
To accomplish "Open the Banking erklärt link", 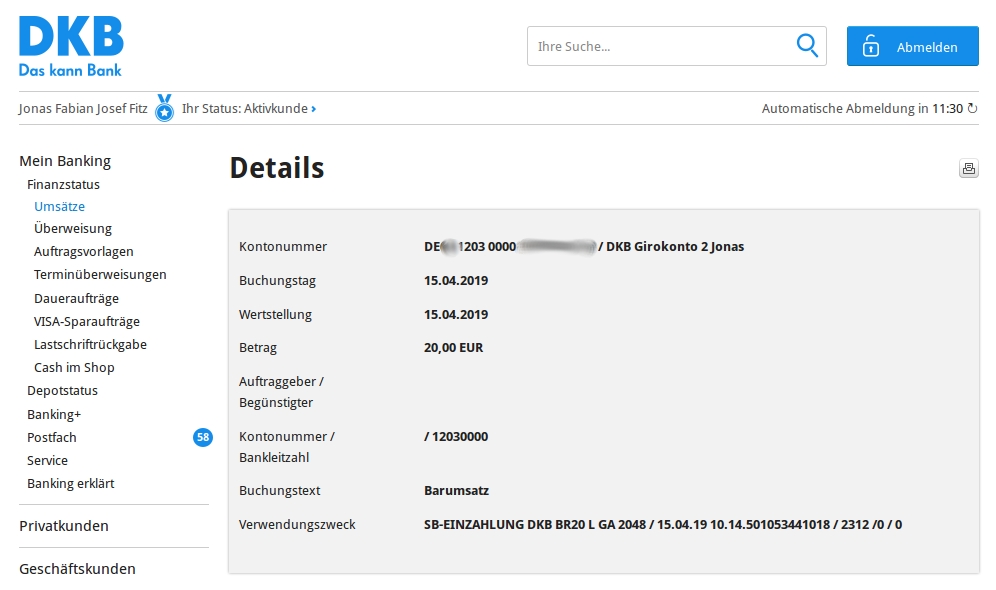I will pyautogui.click(x=71, y=484).
